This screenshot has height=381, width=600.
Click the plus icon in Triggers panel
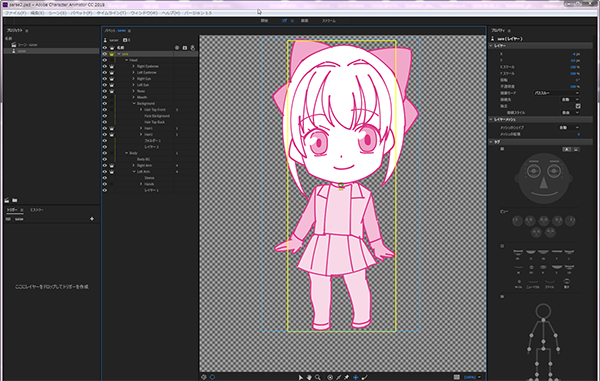pos(92,219)
